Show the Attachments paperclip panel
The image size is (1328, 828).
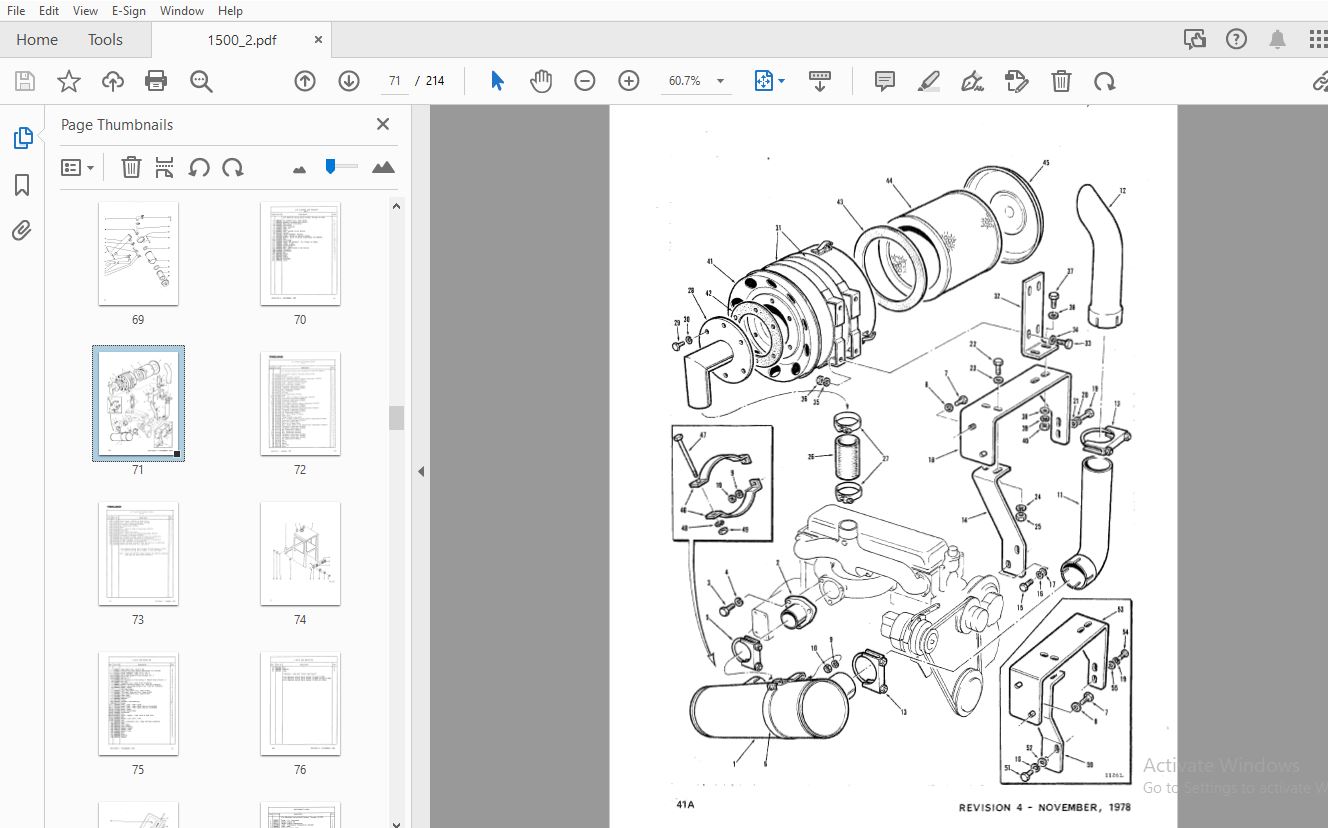(x=22, y=231)
